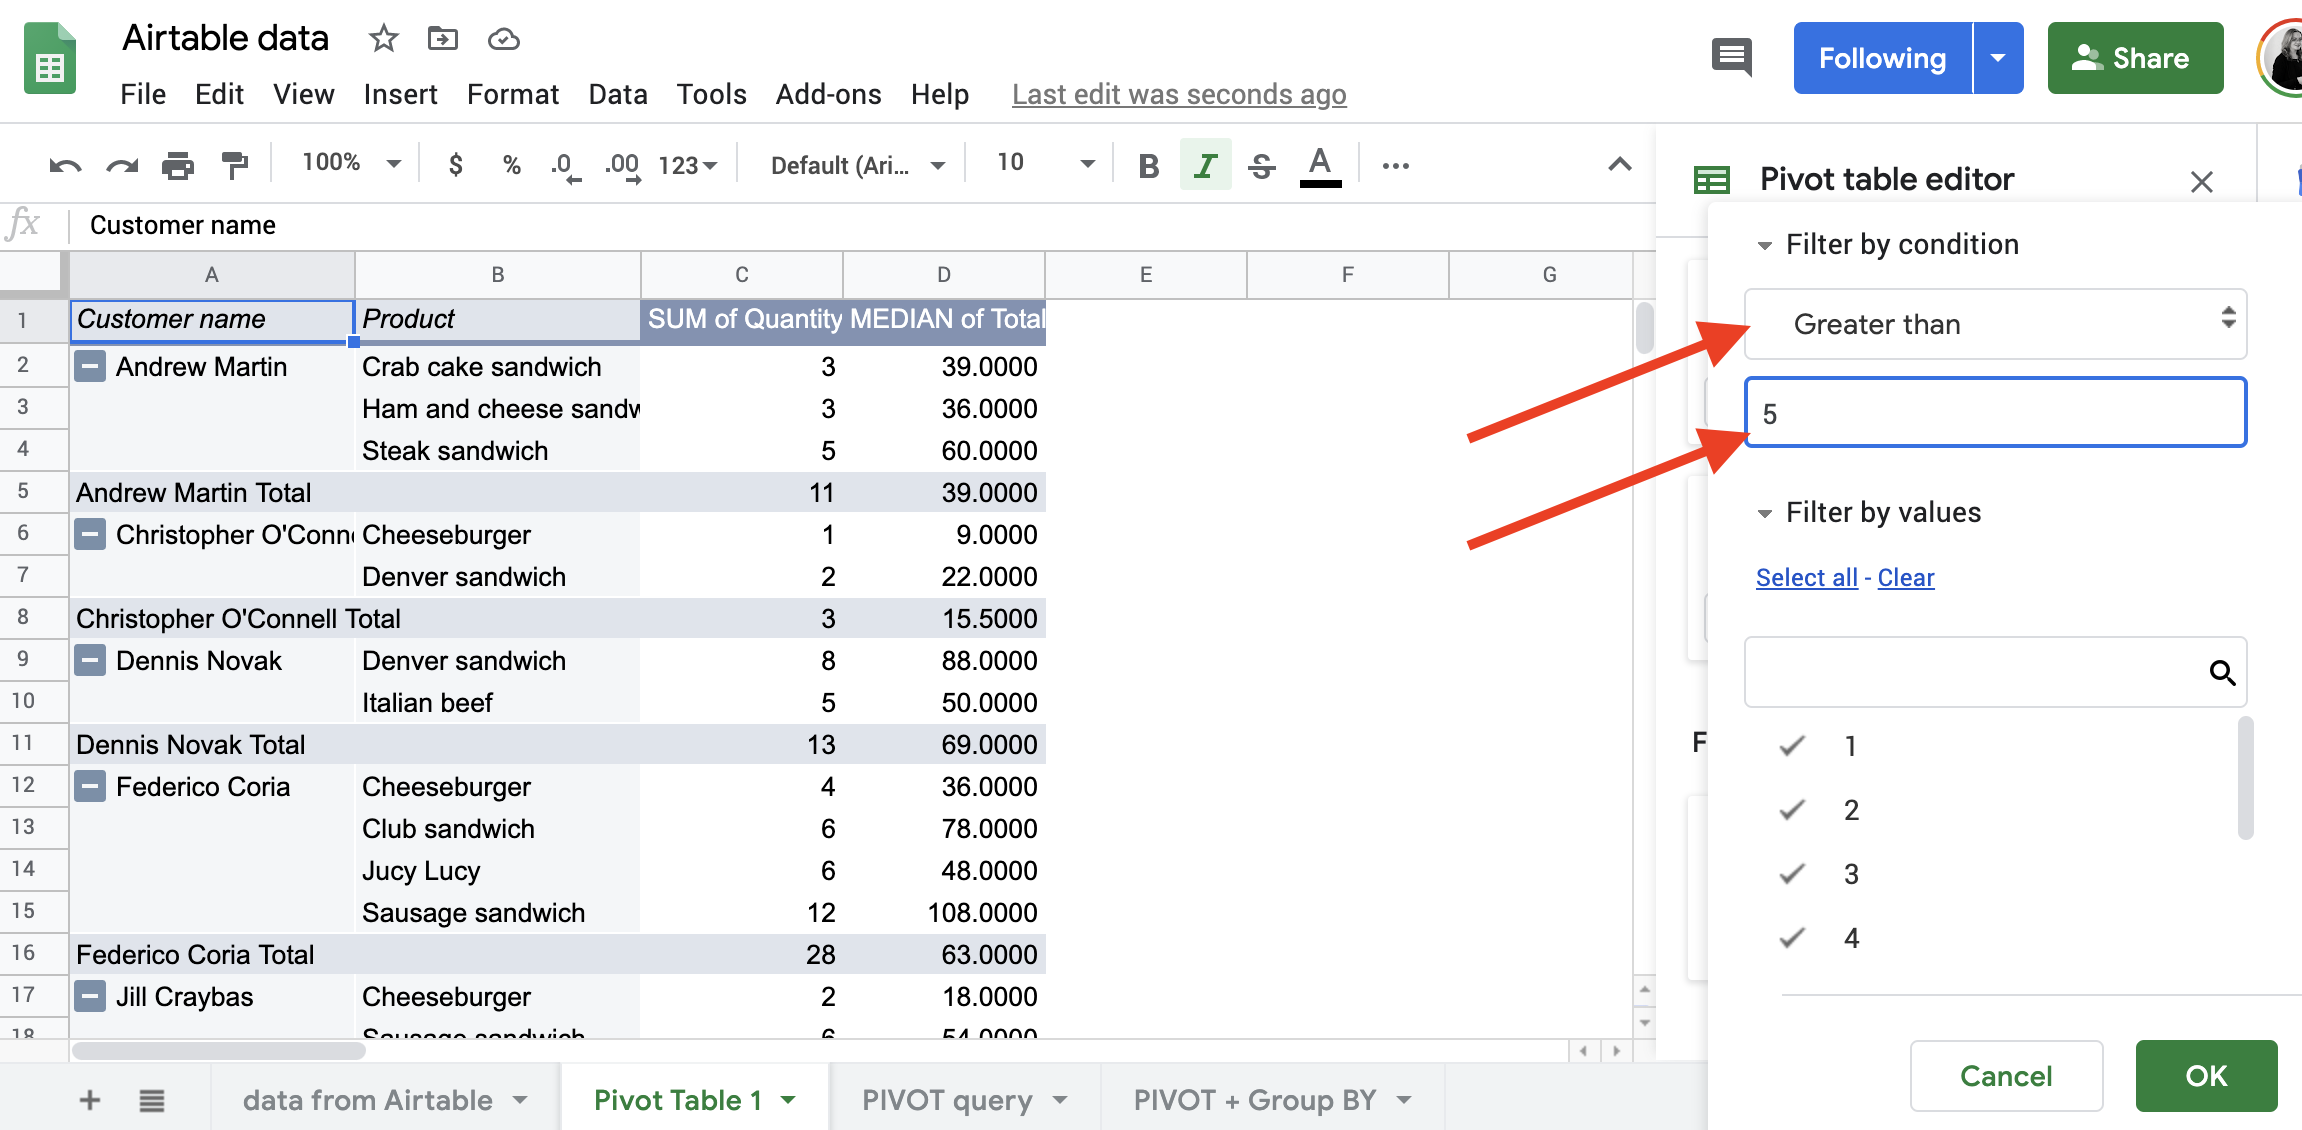The image size is (2302, 1130).
Task: Open the Data menu
Action: 616,94
